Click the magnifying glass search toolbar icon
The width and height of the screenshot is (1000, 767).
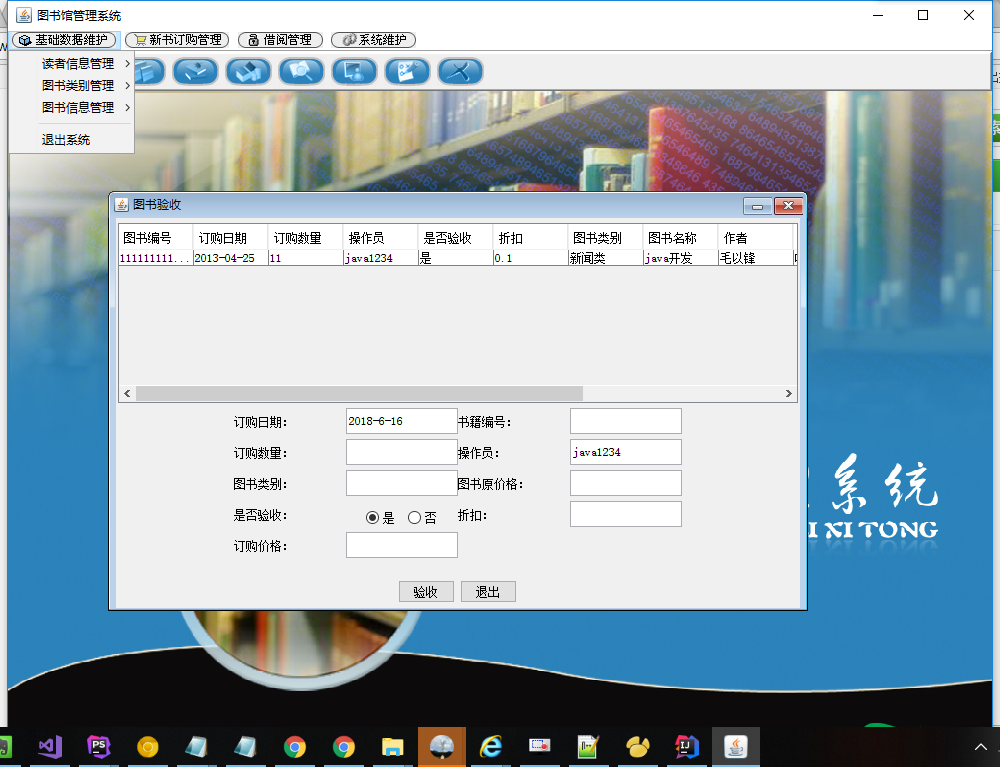click(x=301, y=71)
